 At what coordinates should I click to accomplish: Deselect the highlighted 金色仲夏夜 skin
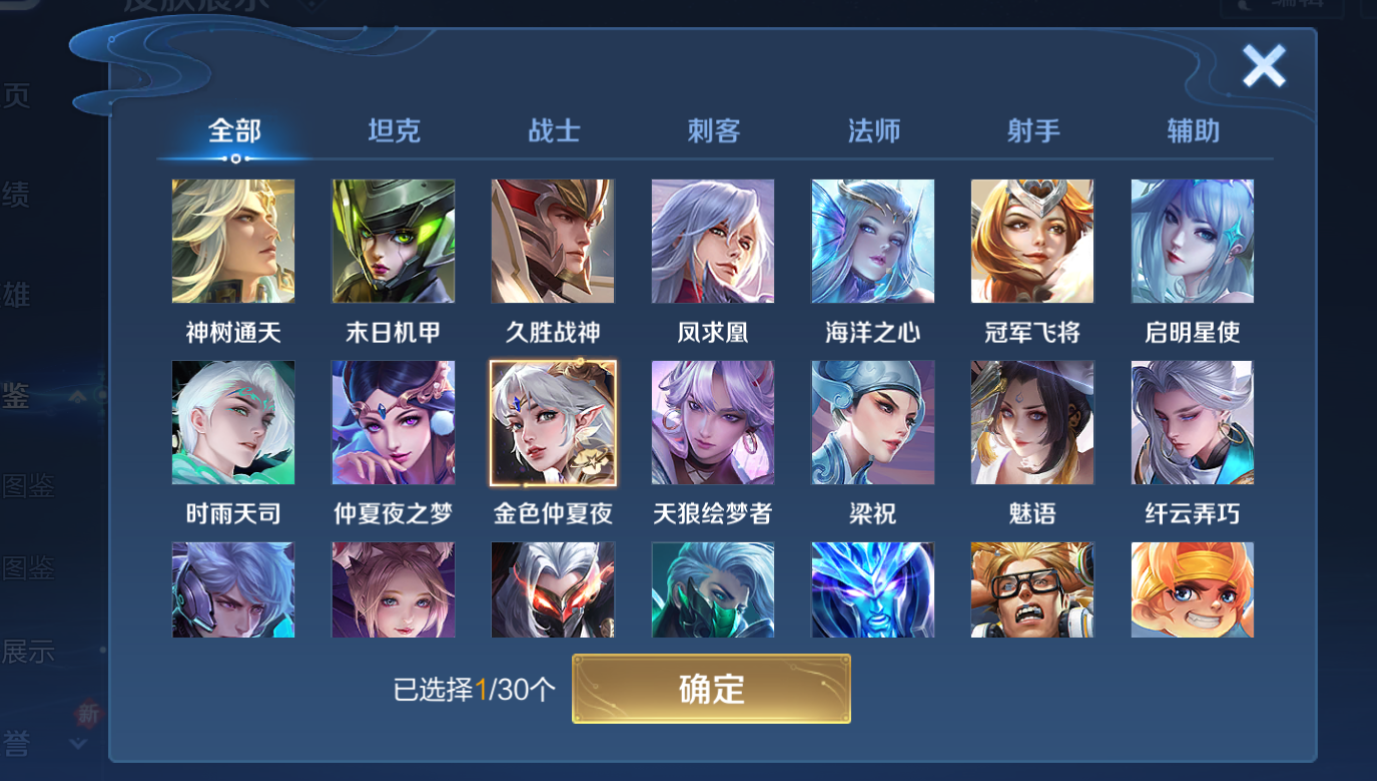click(x=553, y=423)
